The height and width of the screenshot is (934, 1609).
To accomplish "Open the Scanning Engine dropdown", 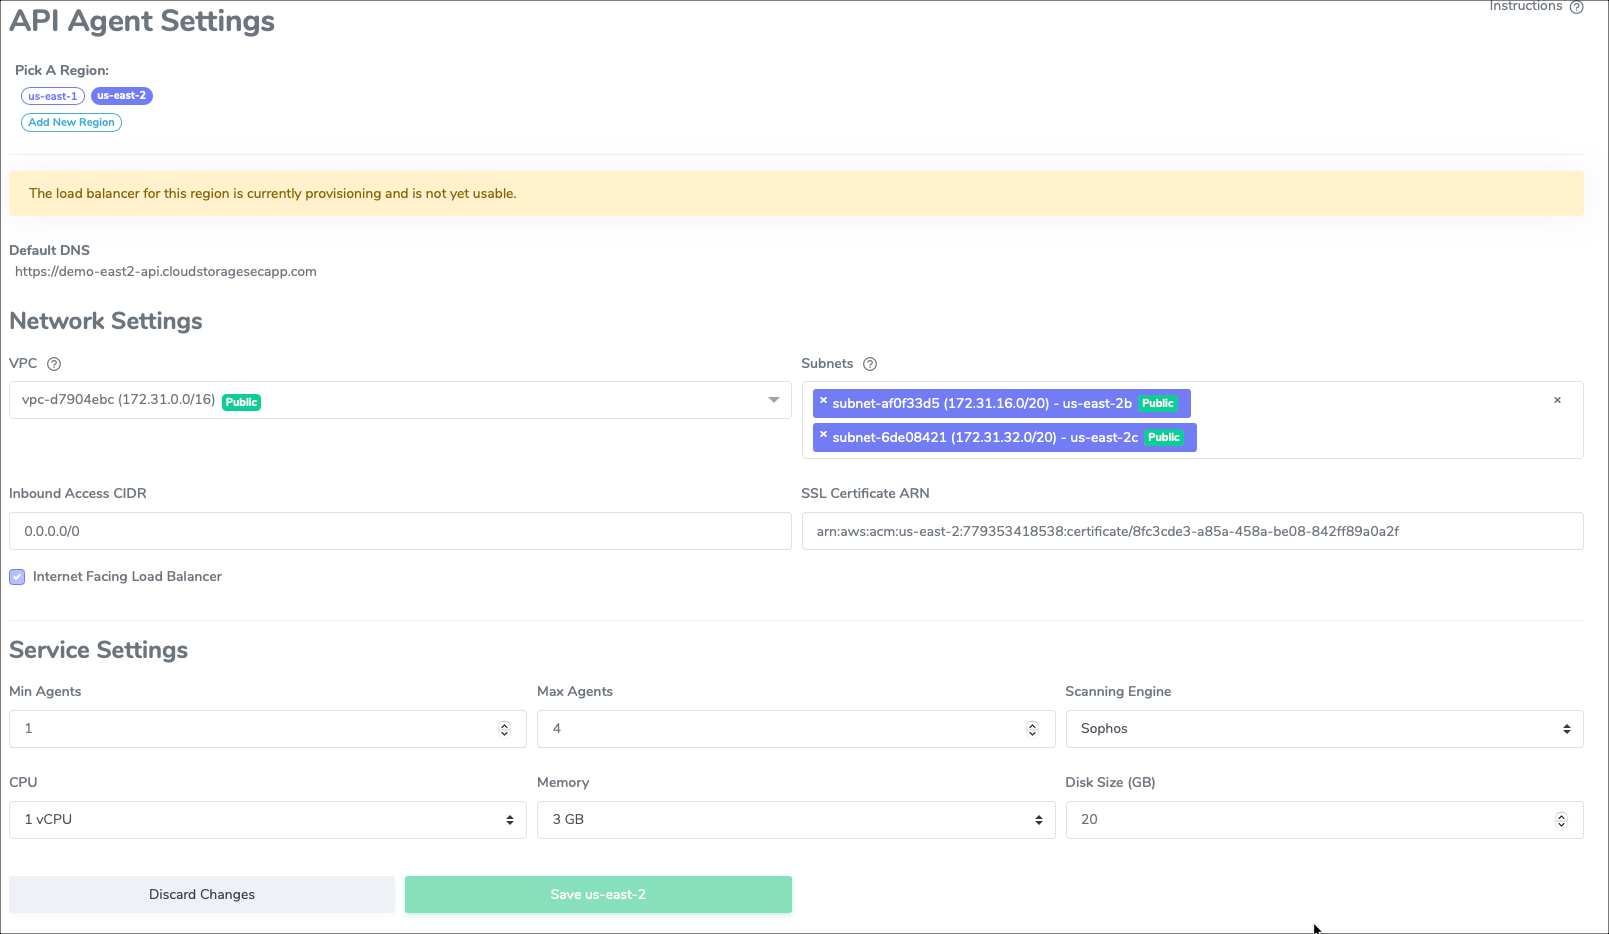I will [x=1323, y=729].
